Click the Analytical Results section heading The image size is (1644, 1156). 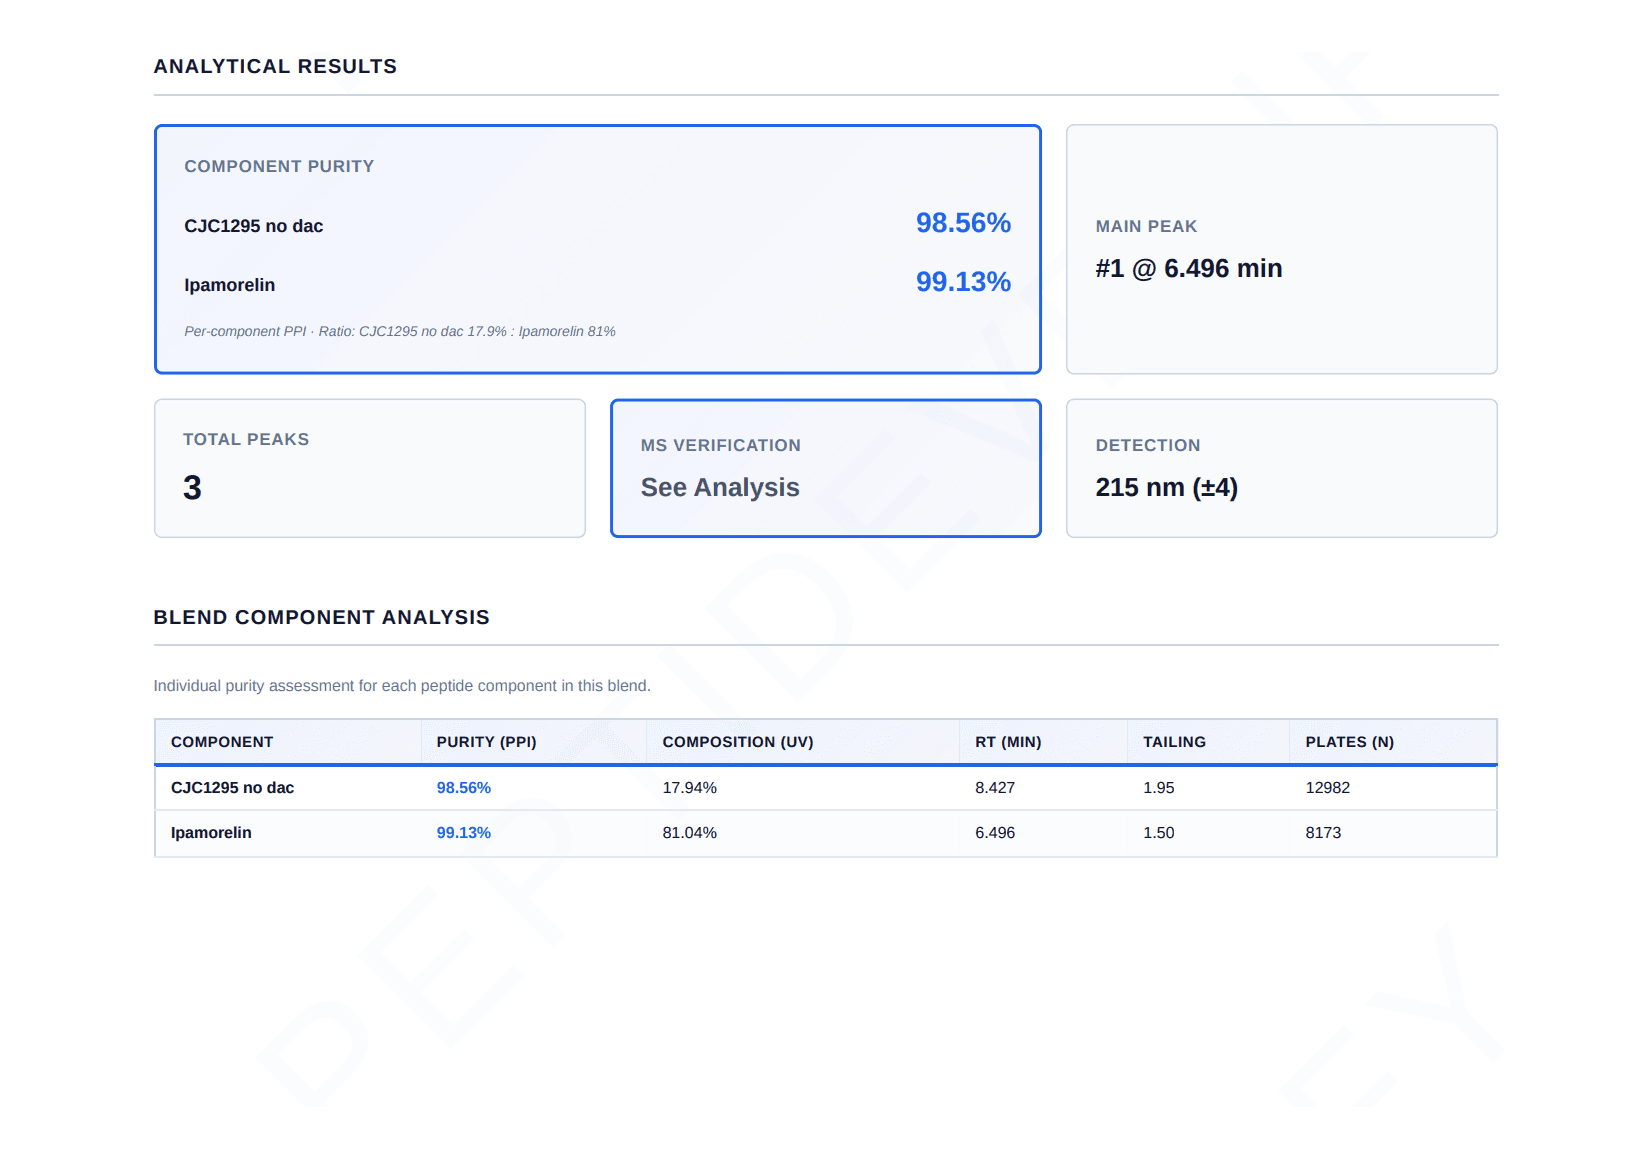point(275,66)
